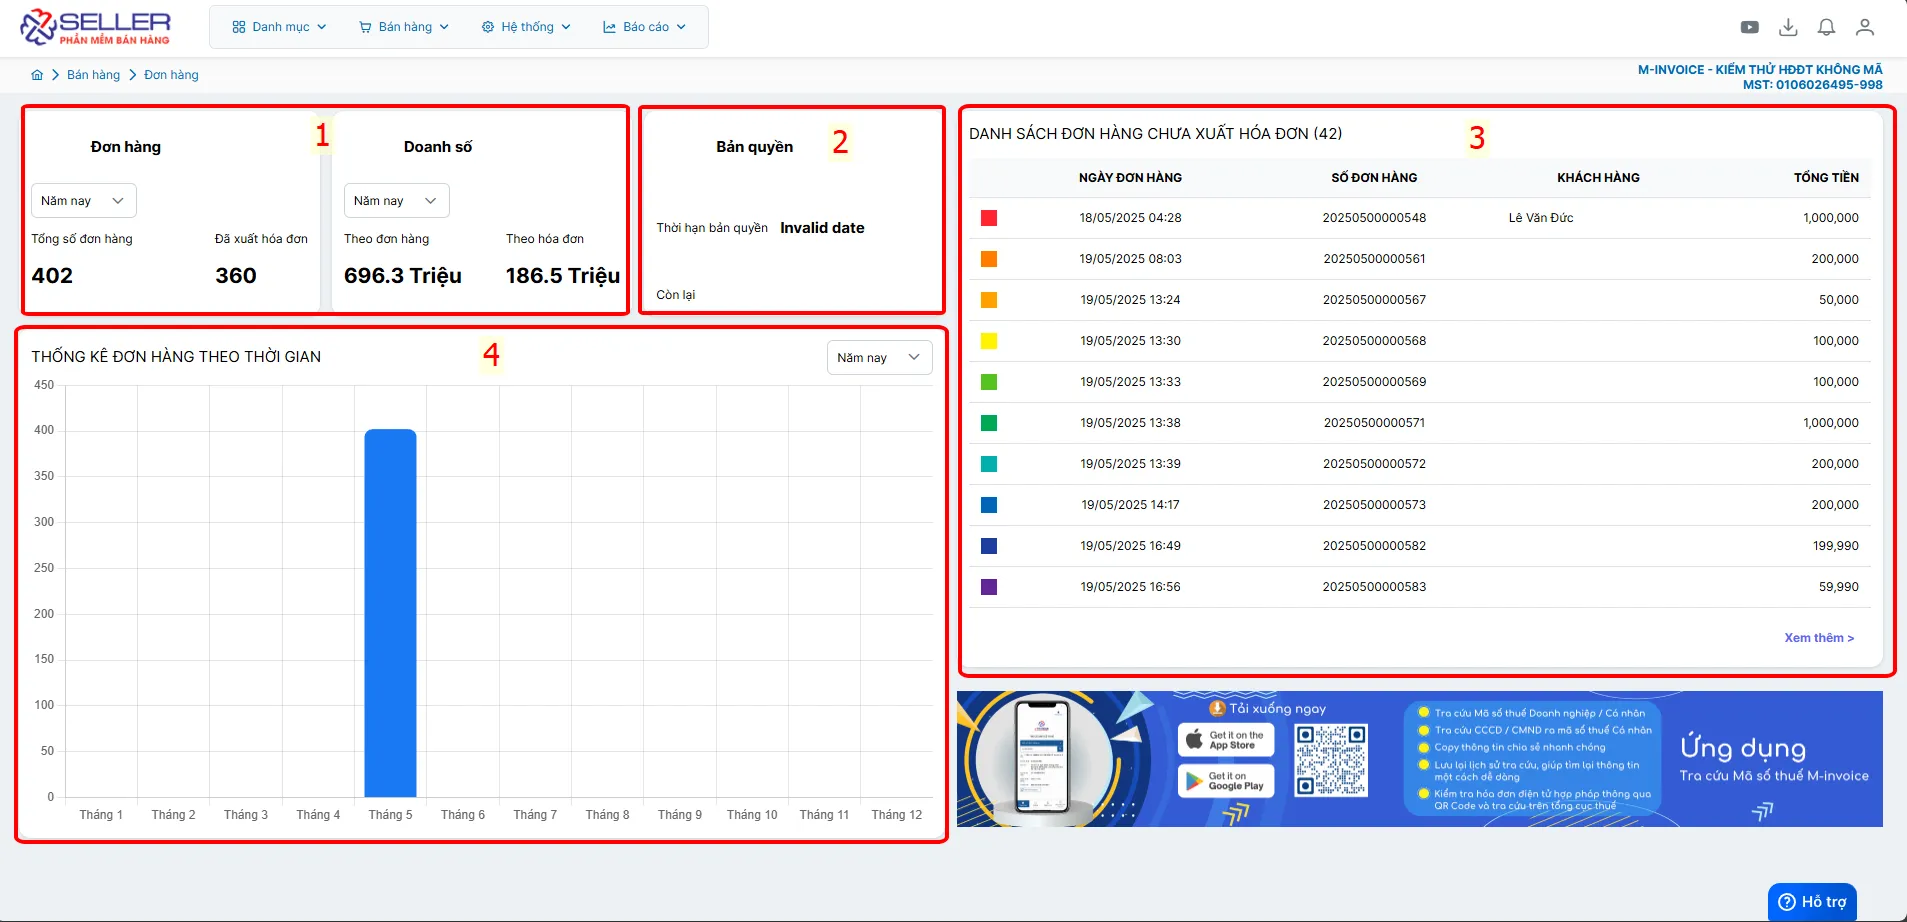Viewport: 1907px width, 922px height.
Task: Open the notifications bell
Action: [1826, 27]
